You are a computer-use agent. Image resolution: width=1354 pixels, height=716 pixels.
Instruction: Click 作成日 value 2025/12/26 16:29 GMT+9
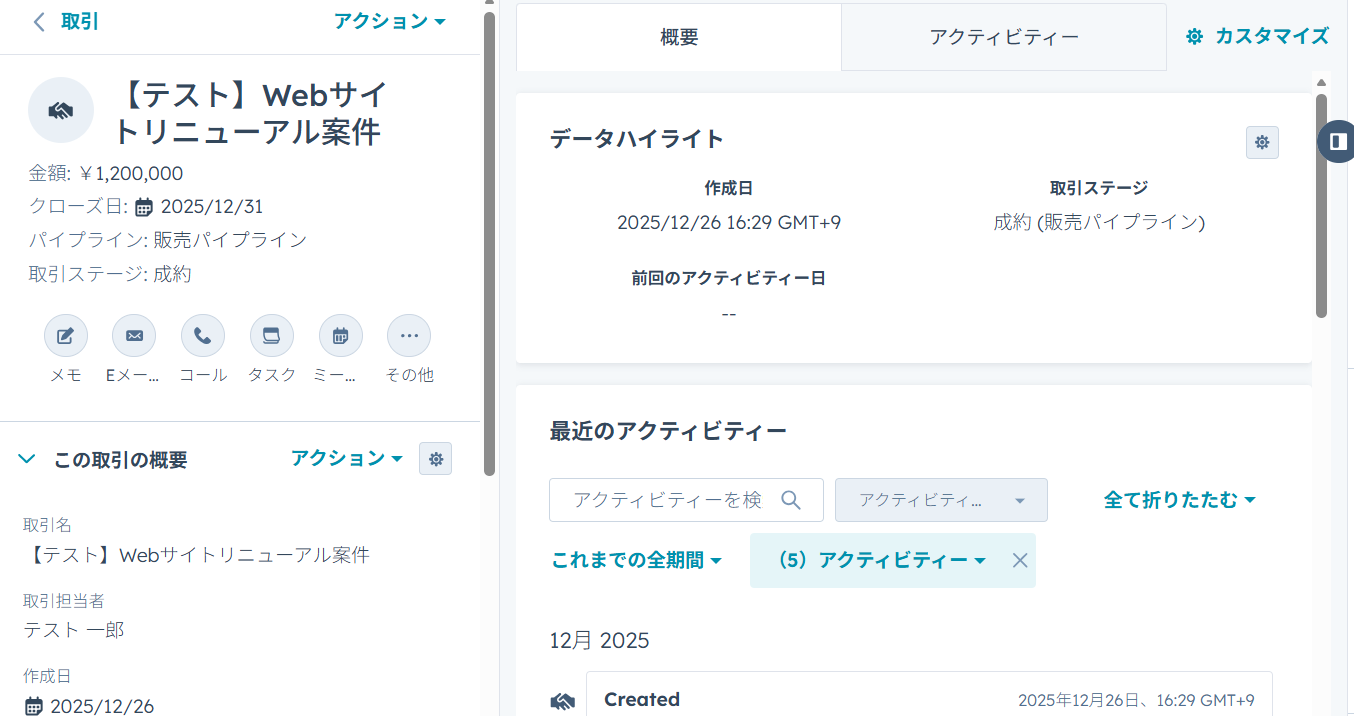729,222
